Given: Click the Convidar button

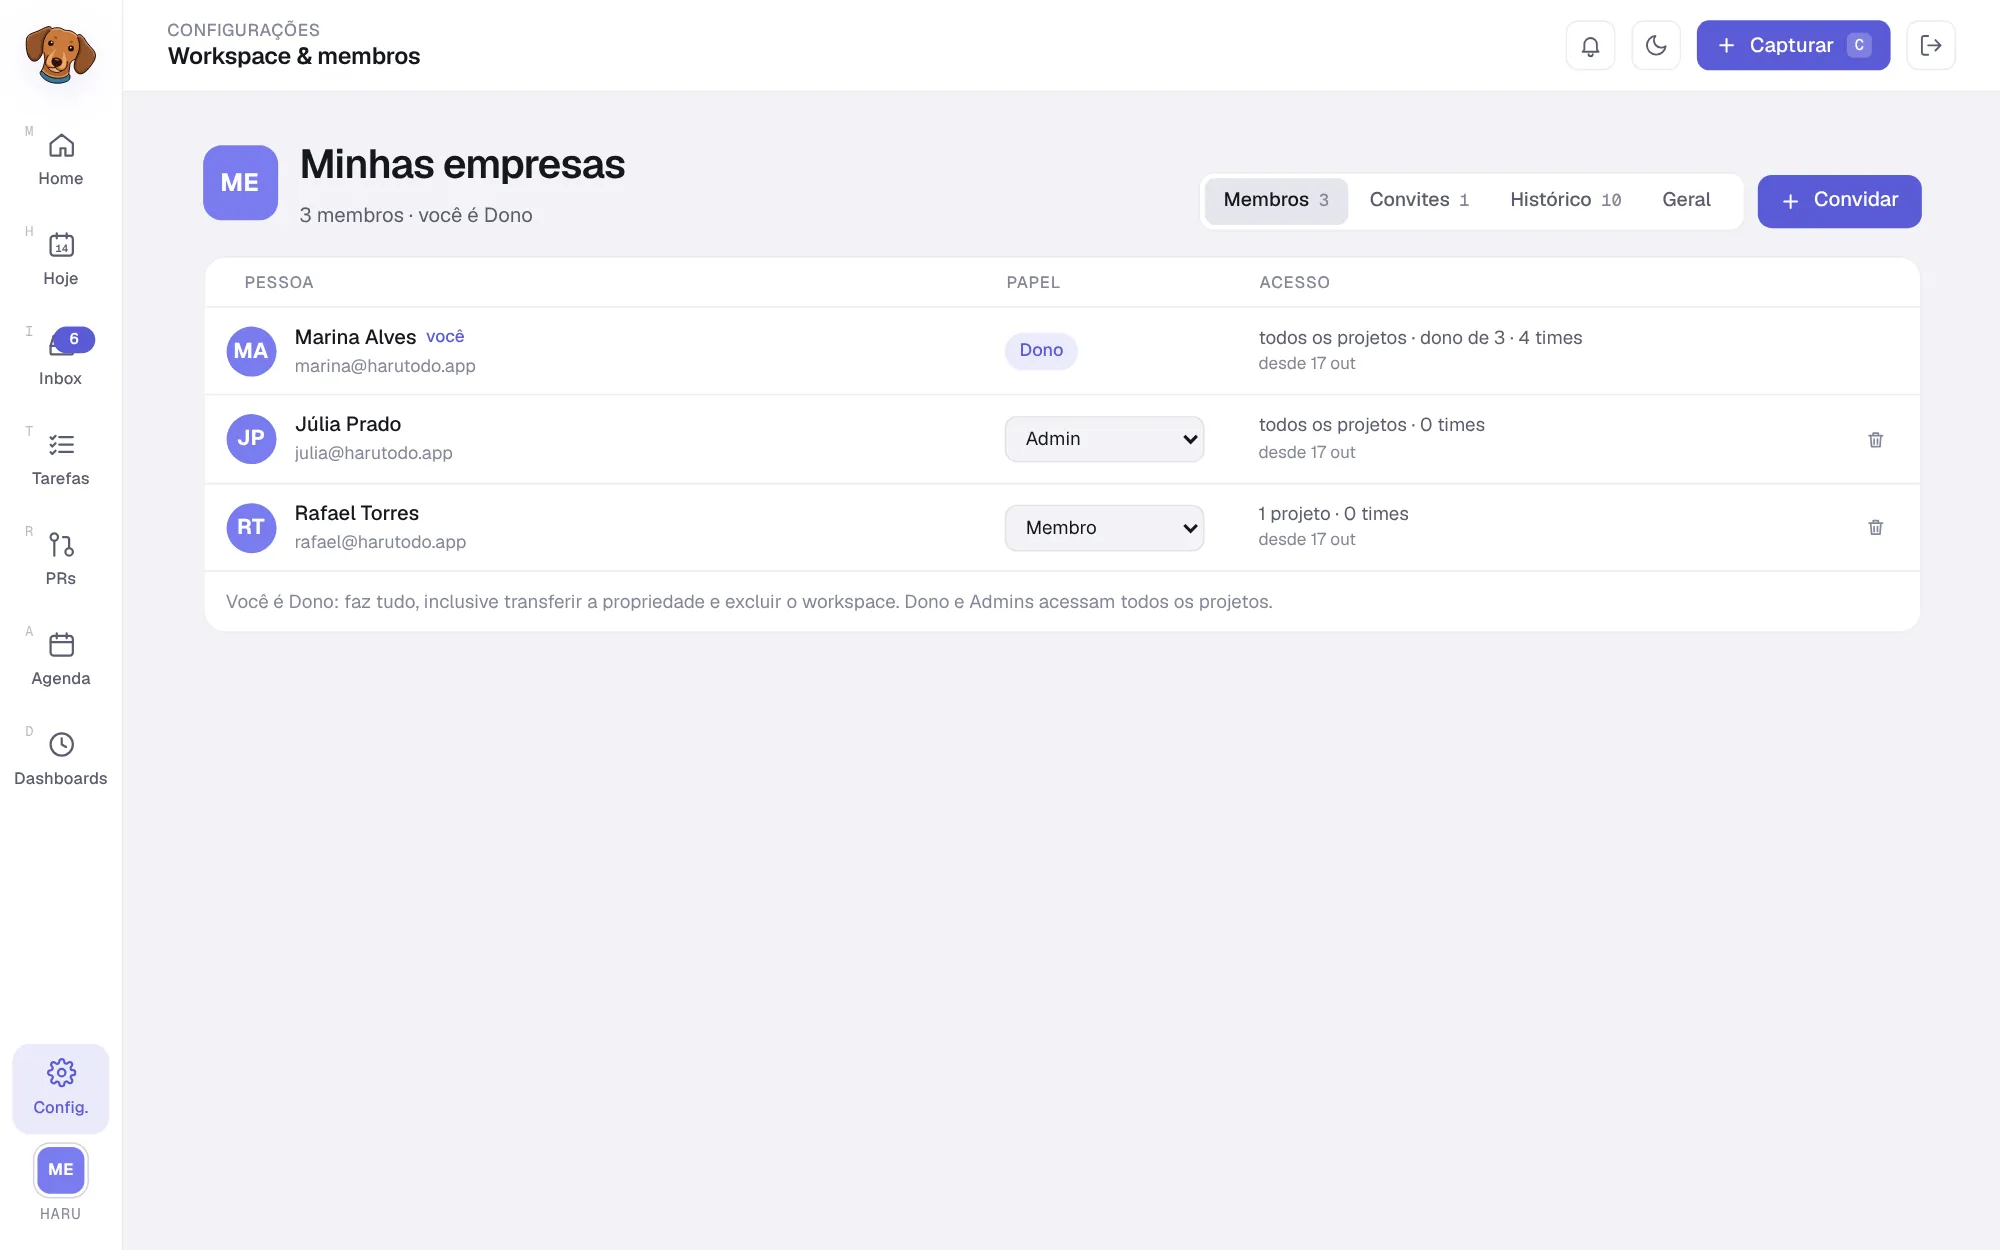Looking at the screenshot, I should pyautogui.click(x=1839, y=201).
